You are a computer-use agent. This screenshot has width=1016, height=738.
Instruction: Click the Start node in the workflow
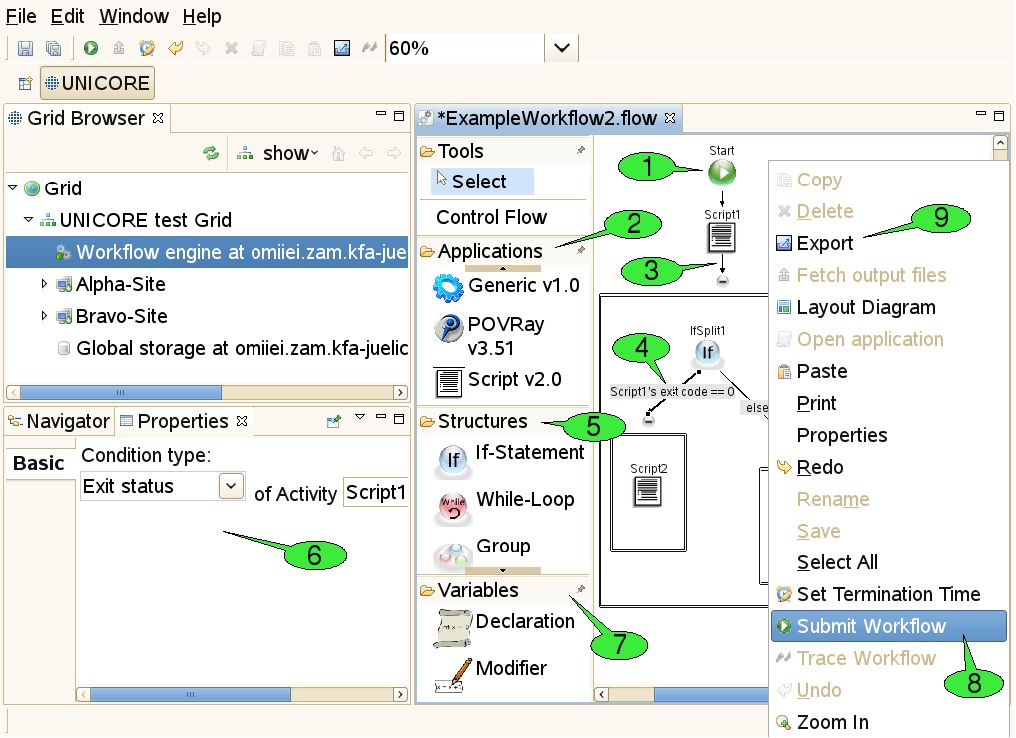point(722,172)
